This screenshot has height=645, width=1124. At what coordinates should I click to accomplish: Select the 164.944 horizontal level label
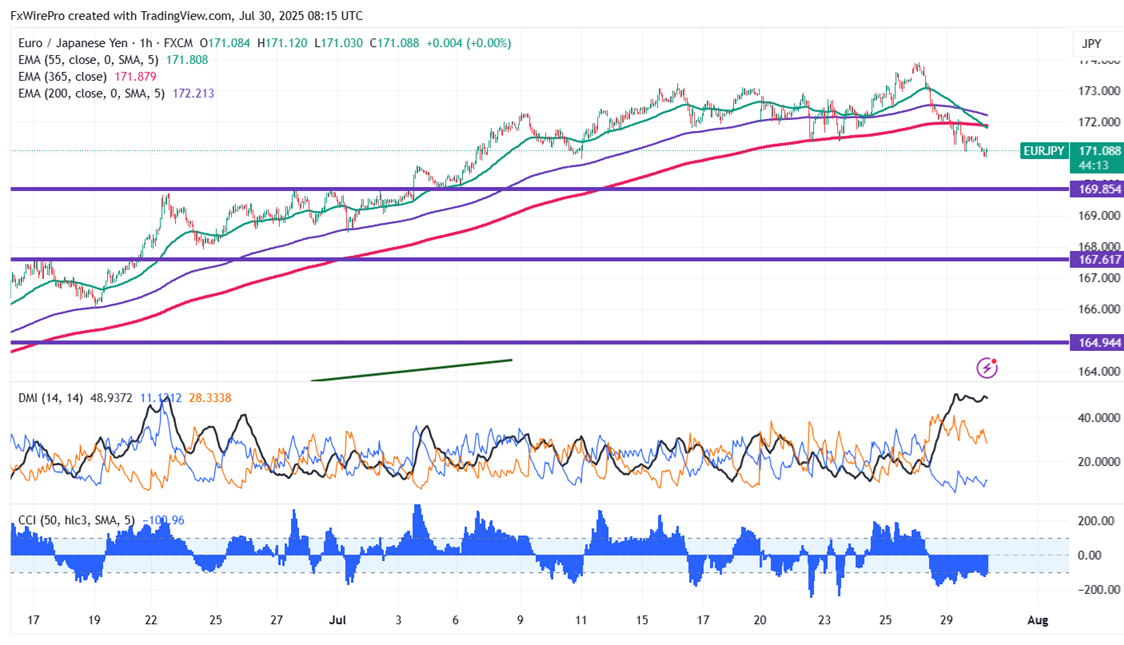click(x=1097, y=343)
